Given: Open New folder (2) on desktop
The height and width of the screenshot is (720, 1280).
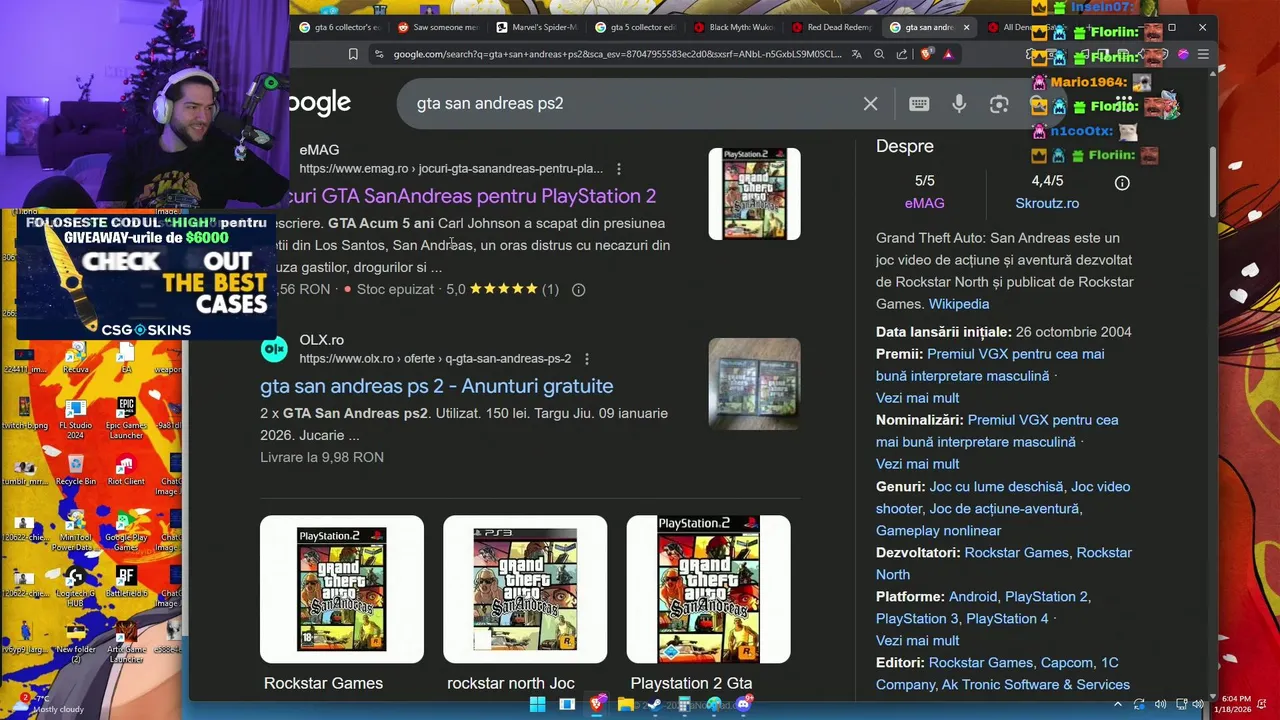Looking at the screenshot, I should [76, 643].
